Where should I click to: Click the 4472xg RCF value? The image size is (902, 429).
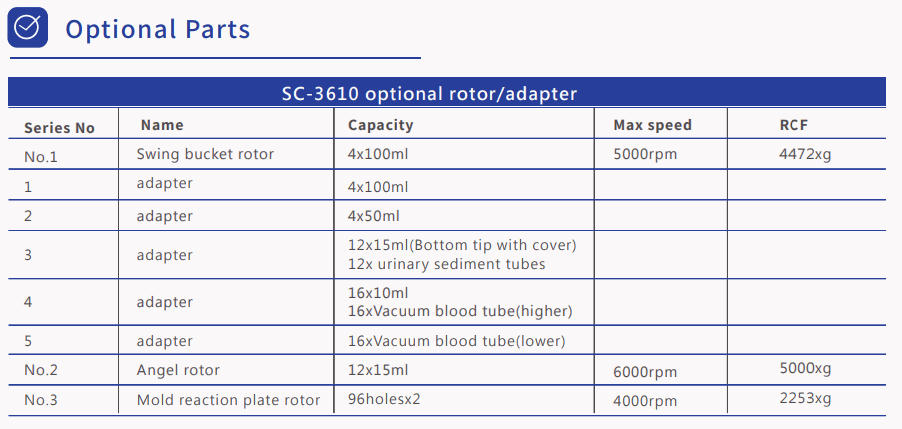tap(805, 154)
